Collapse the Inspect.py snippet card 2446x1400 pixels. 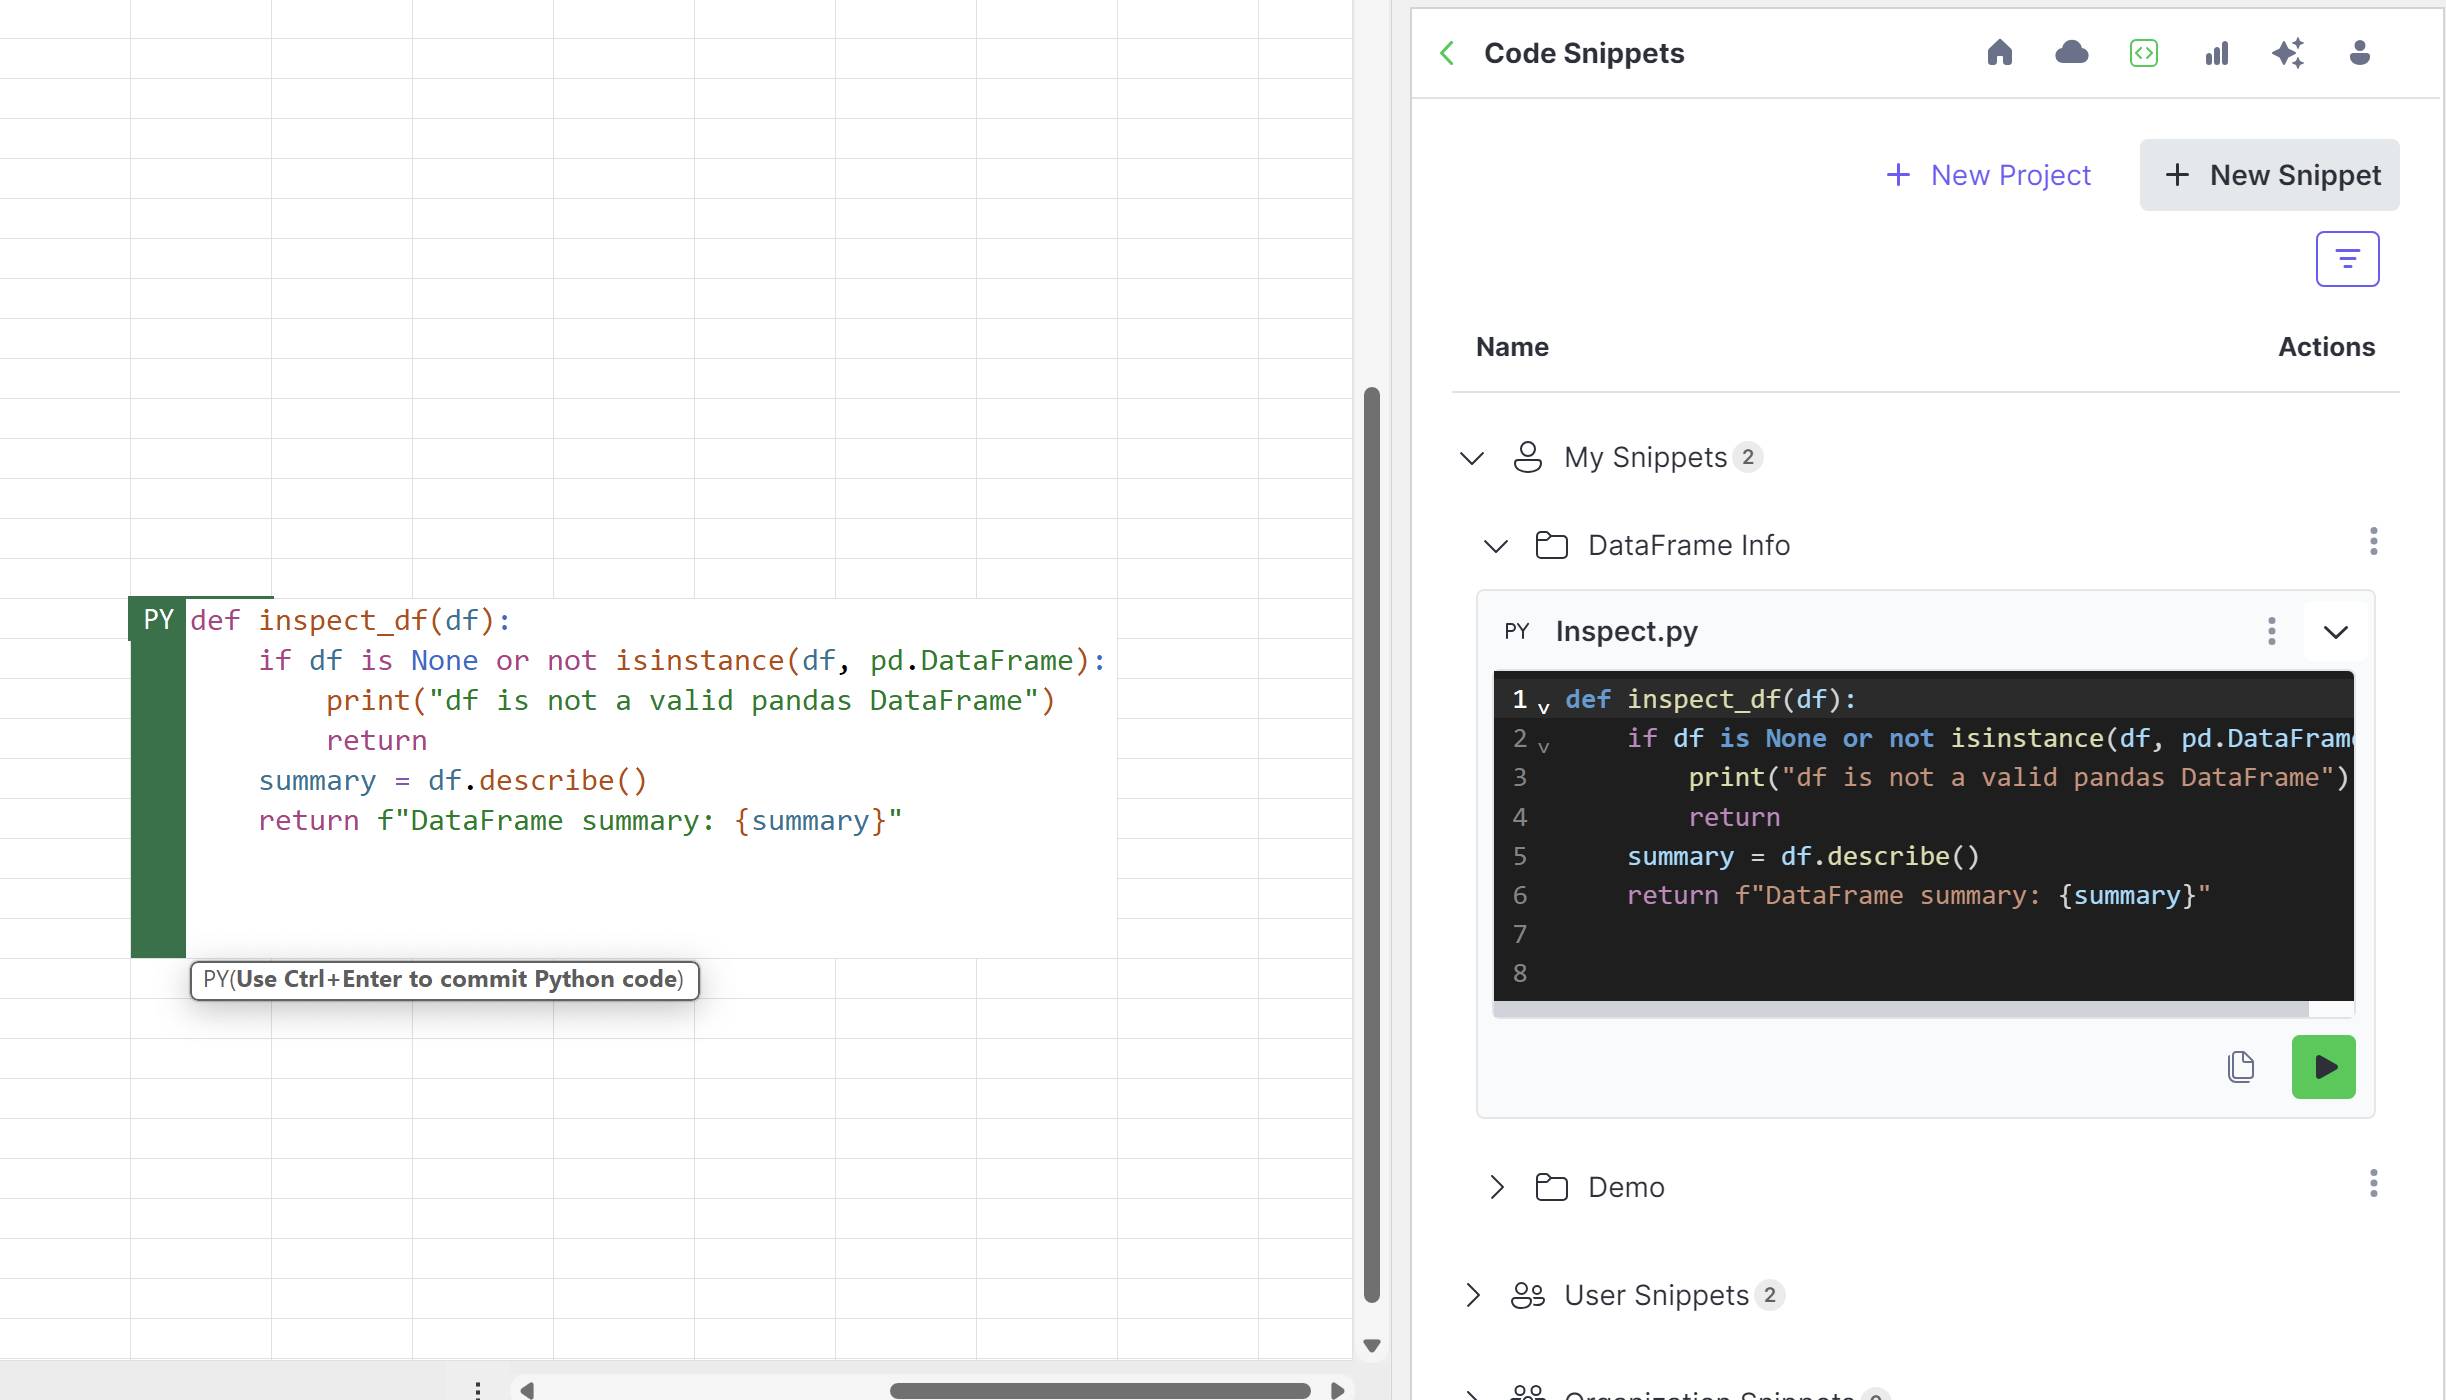point(2335,632)
